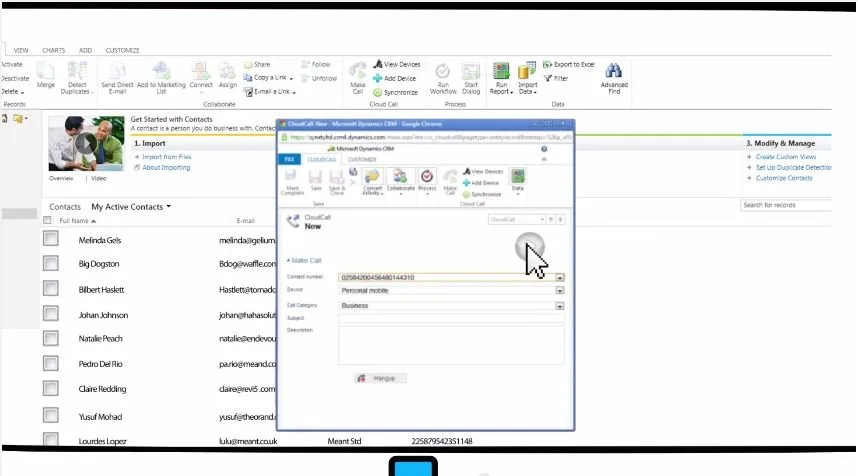
Task: Tick the checkbox for Natalie Peach
Action: (51, 338)
